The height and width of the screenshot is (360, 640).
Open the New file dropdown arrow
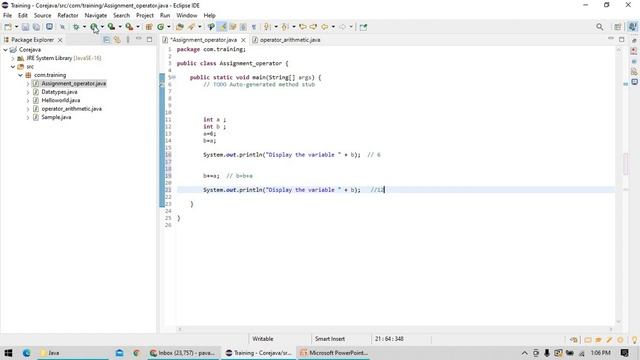16,27
